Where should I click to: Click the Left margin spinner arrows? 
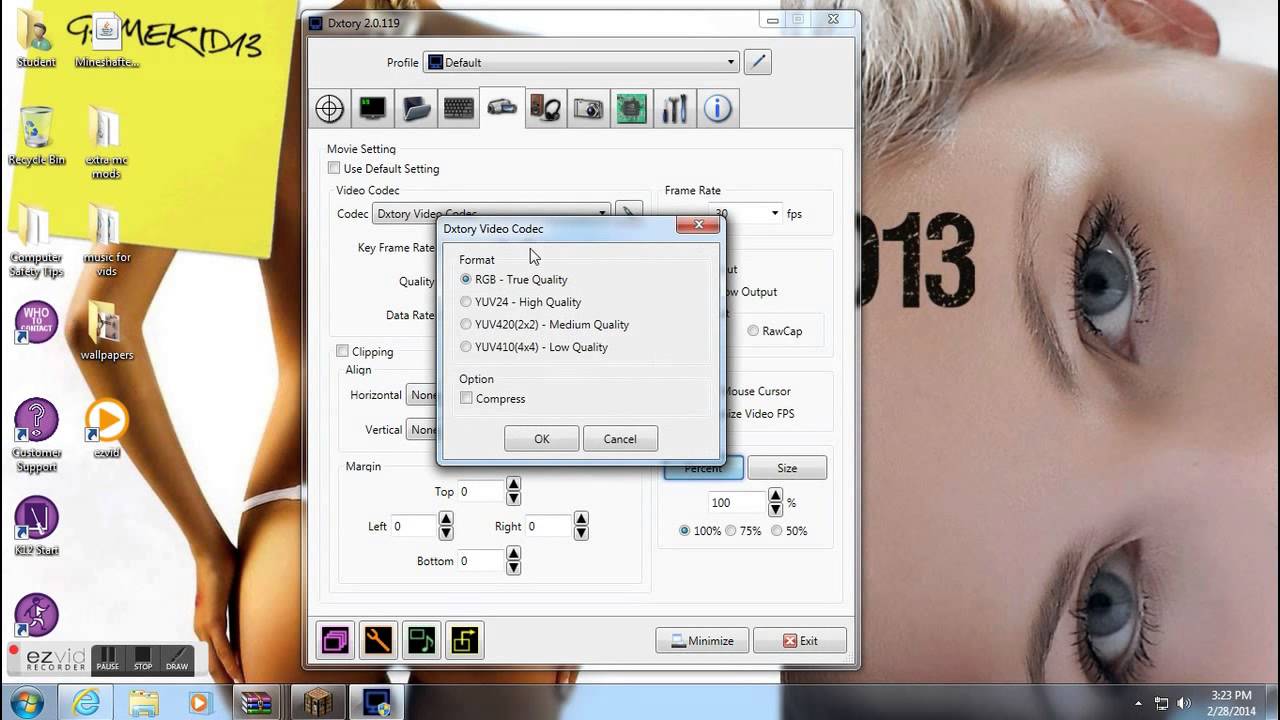tap(446, 526)
